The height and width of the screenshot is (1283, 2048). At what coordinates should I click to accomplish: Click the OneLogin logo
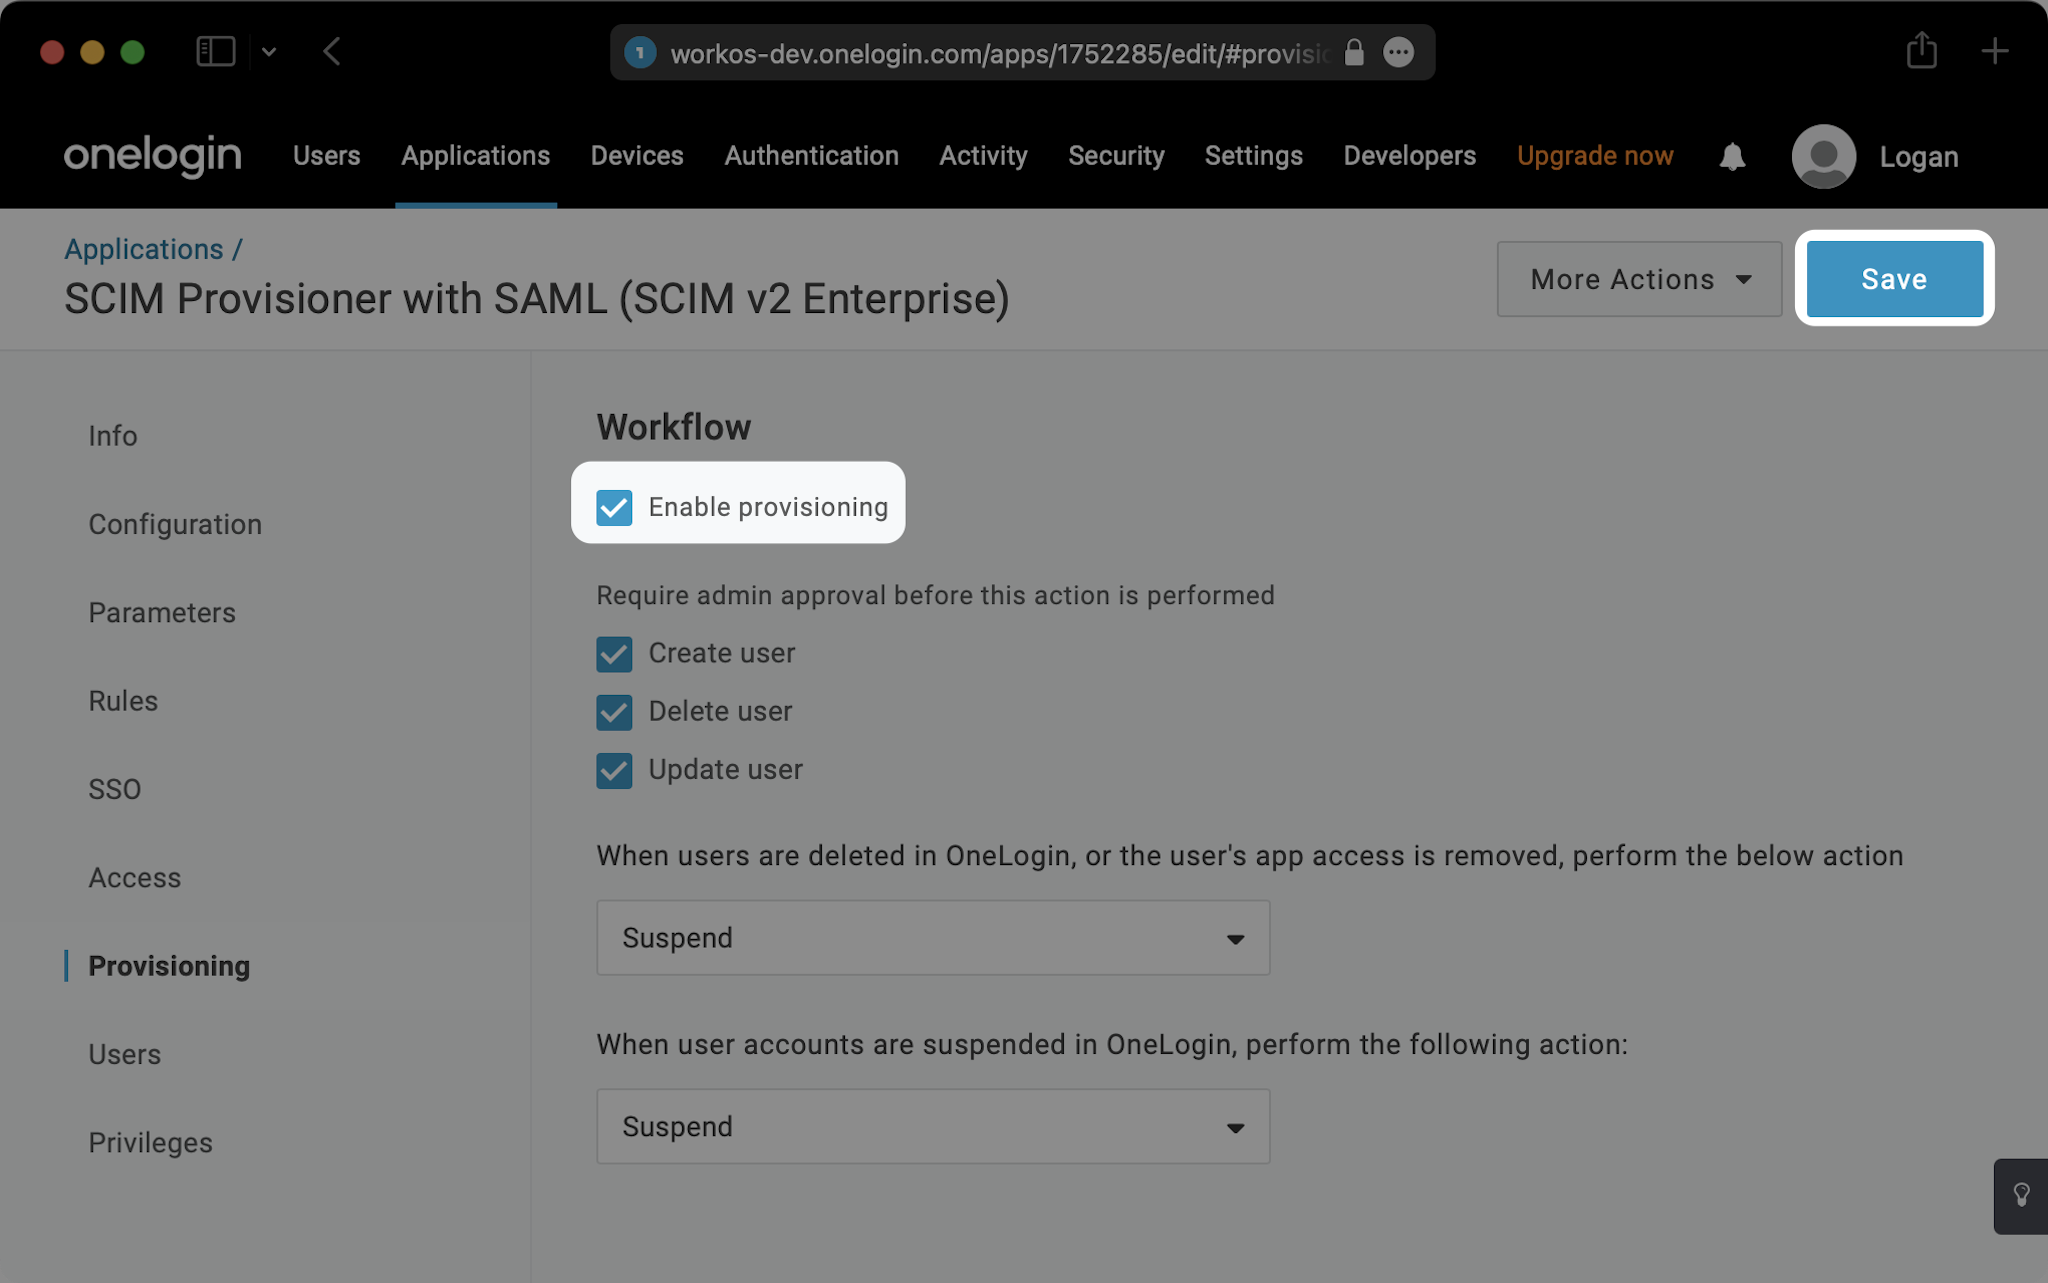pos(152,155)
